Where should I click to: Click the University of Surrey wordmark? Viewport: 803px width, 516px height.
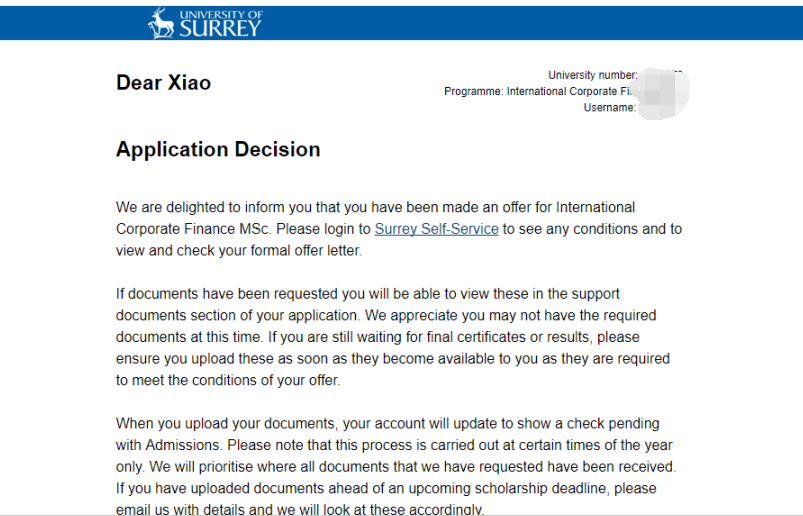[x=219, y=22]
